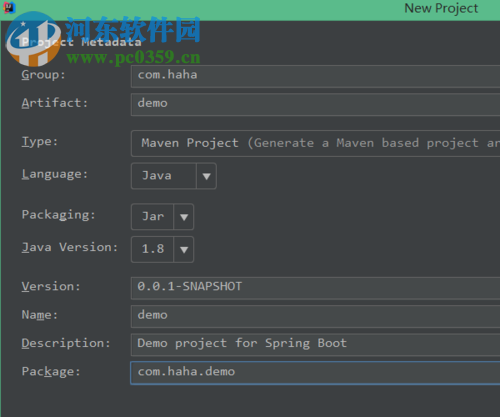Click the Package field containing com.haha.demo
The image size is (500, 417).
click(x=315, y=373)
